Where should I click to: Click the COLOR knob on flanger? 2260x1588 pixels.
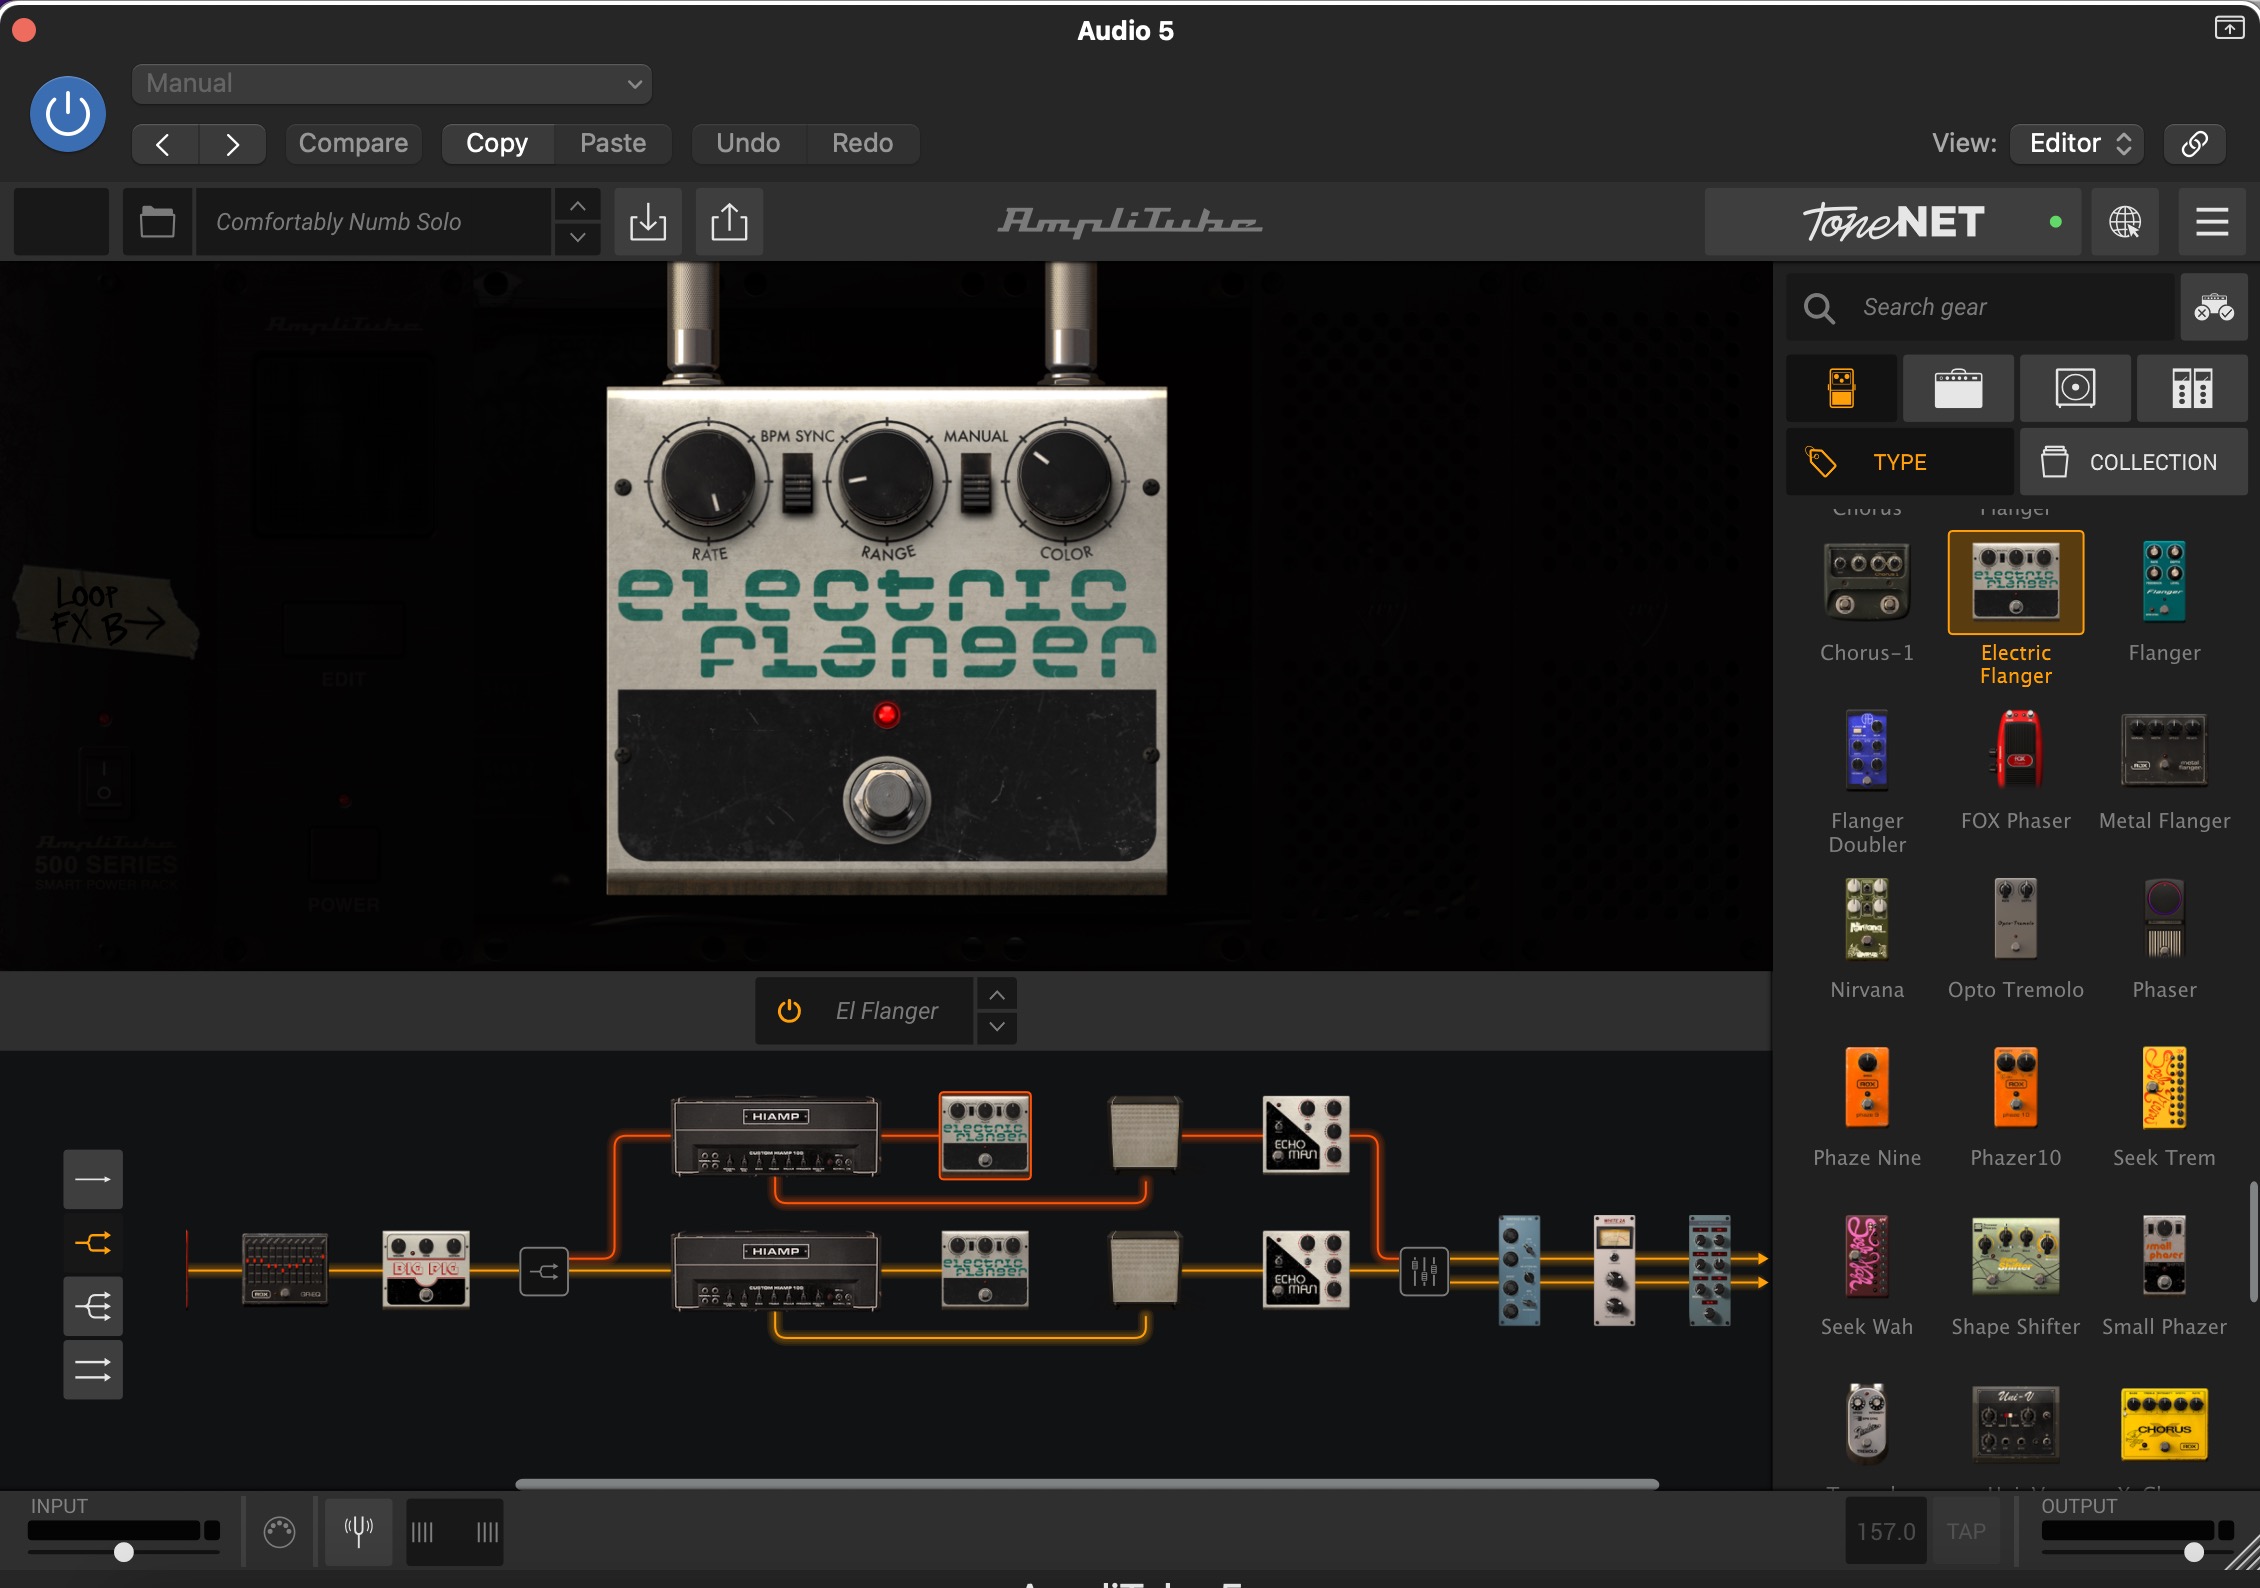point(1064,478)
